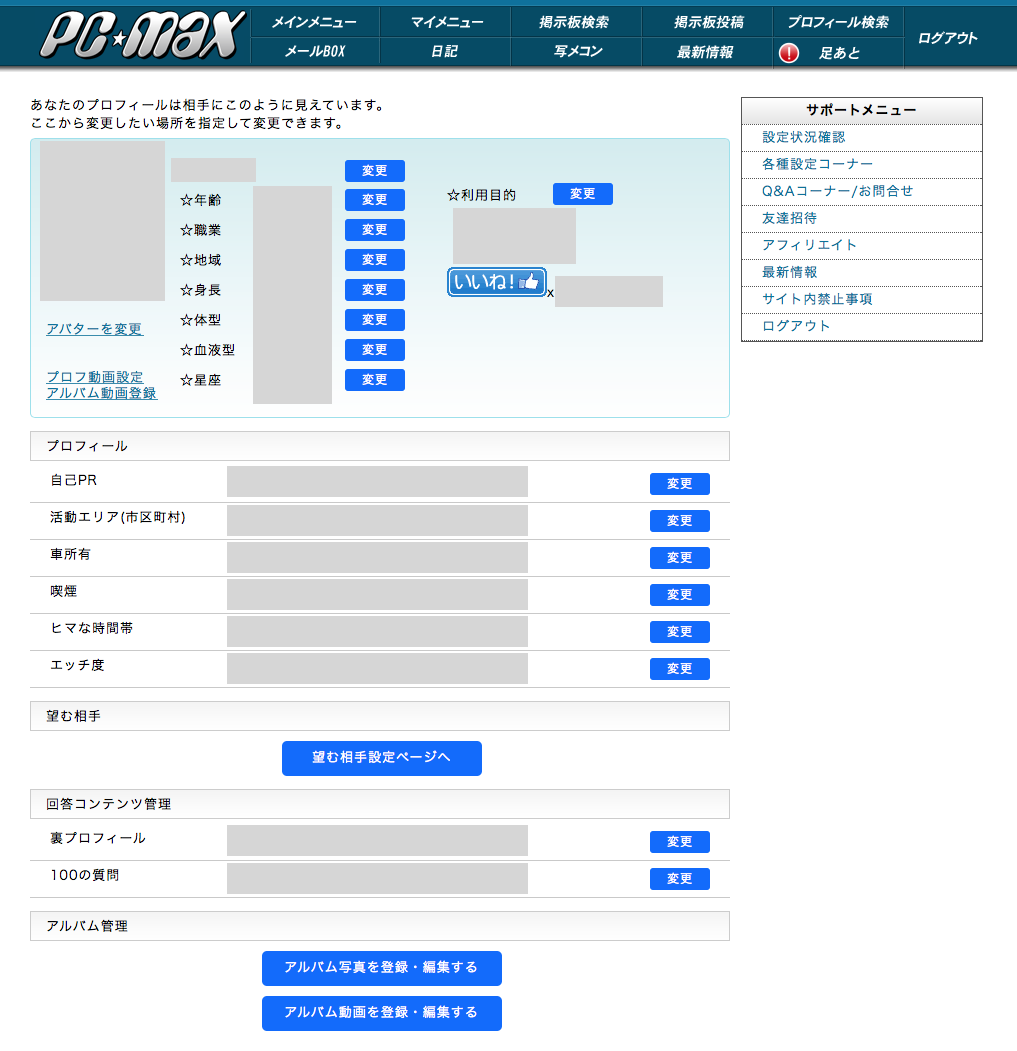Viewport: 1017px width, 1051px height.
Task: Edit the 自己PR profile entry
Action: pos(679,484)
